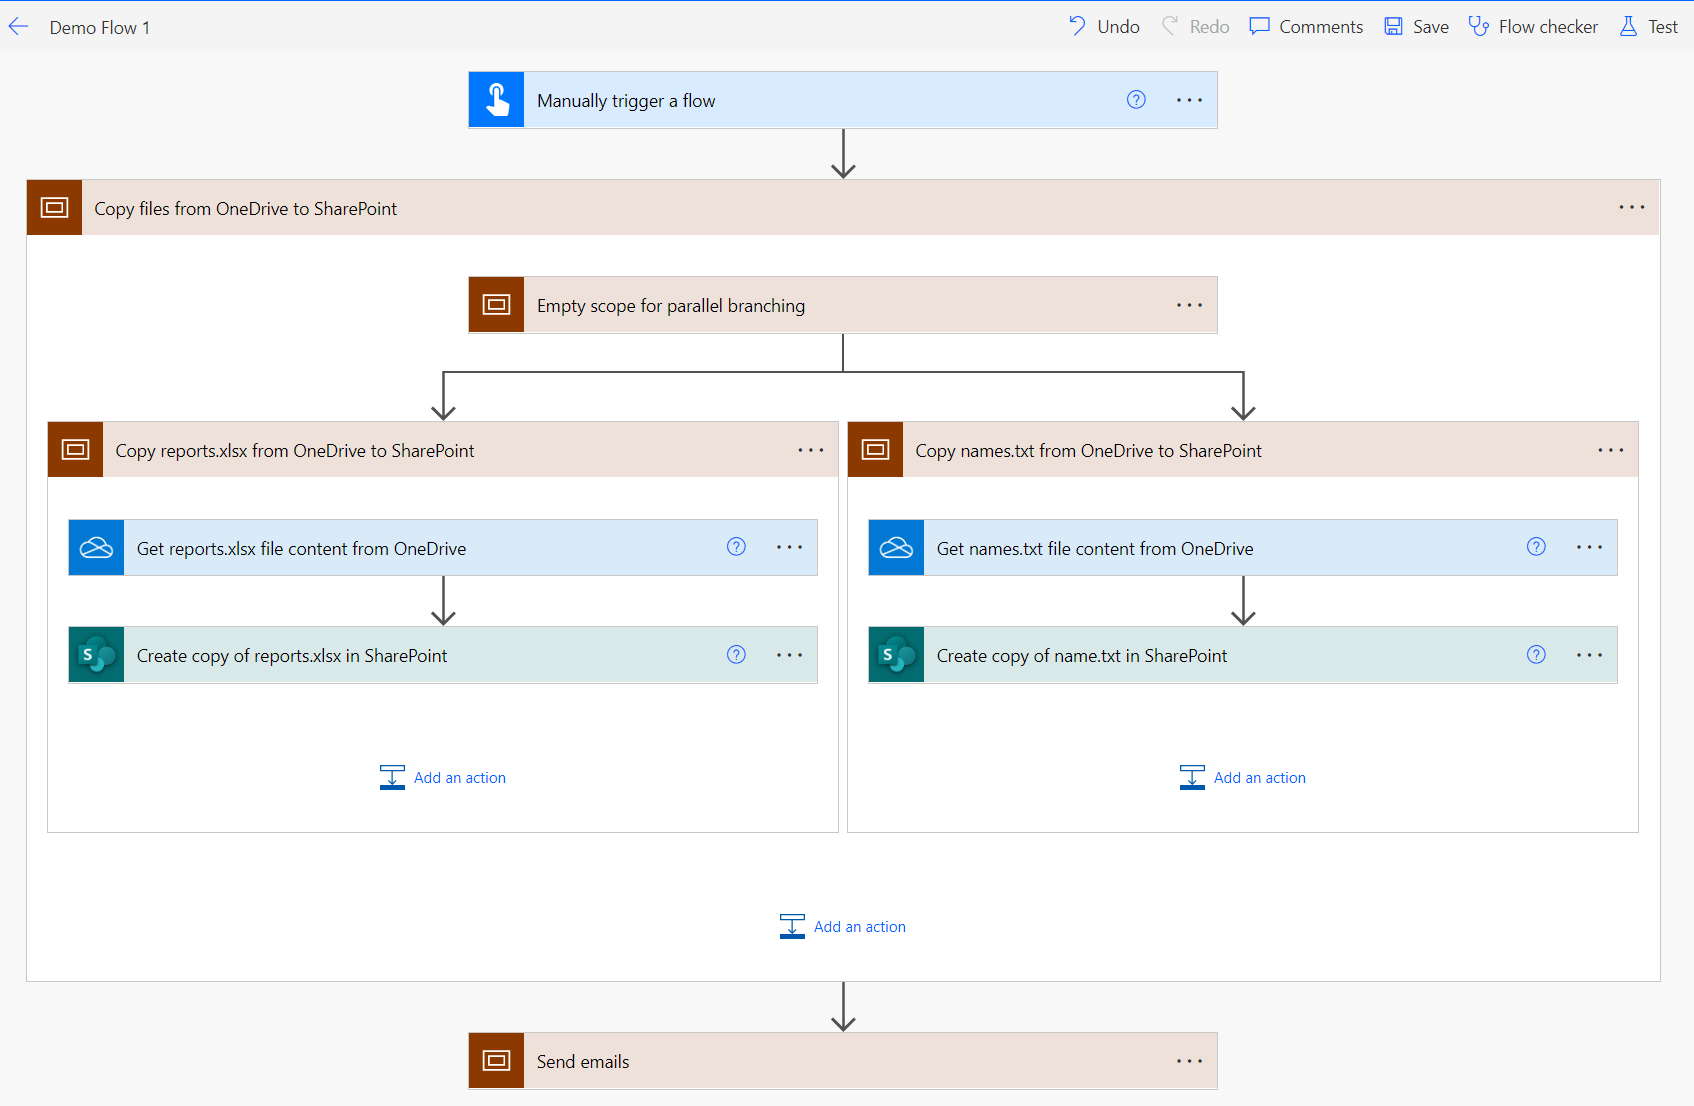Collapse the Copy names.txt from OneDrive header

pos(1243,450)
